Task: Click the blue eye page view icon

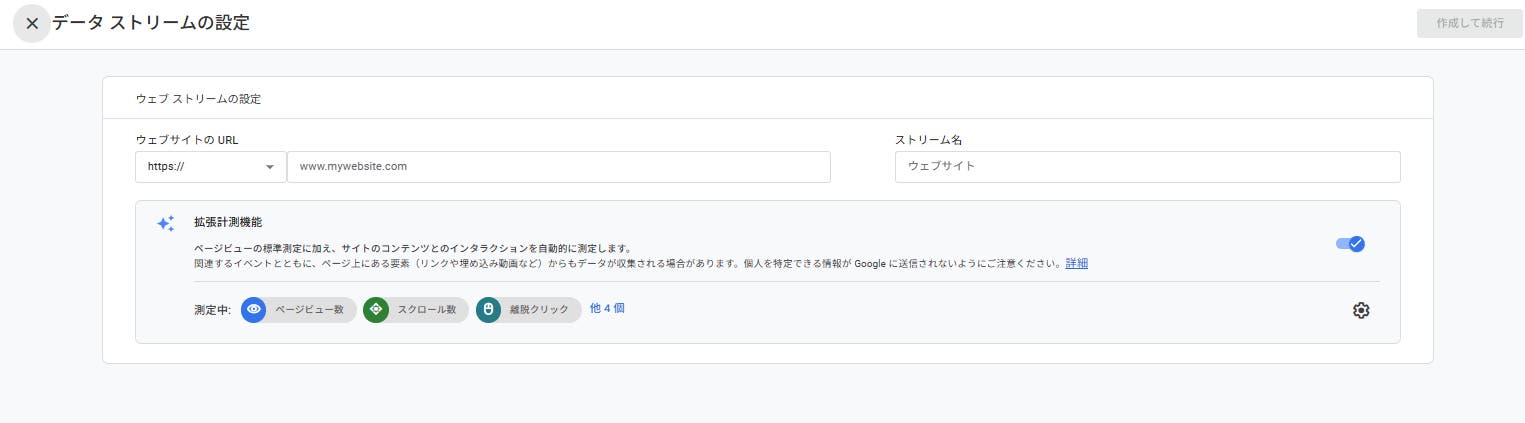Action: tap(254, 310)
